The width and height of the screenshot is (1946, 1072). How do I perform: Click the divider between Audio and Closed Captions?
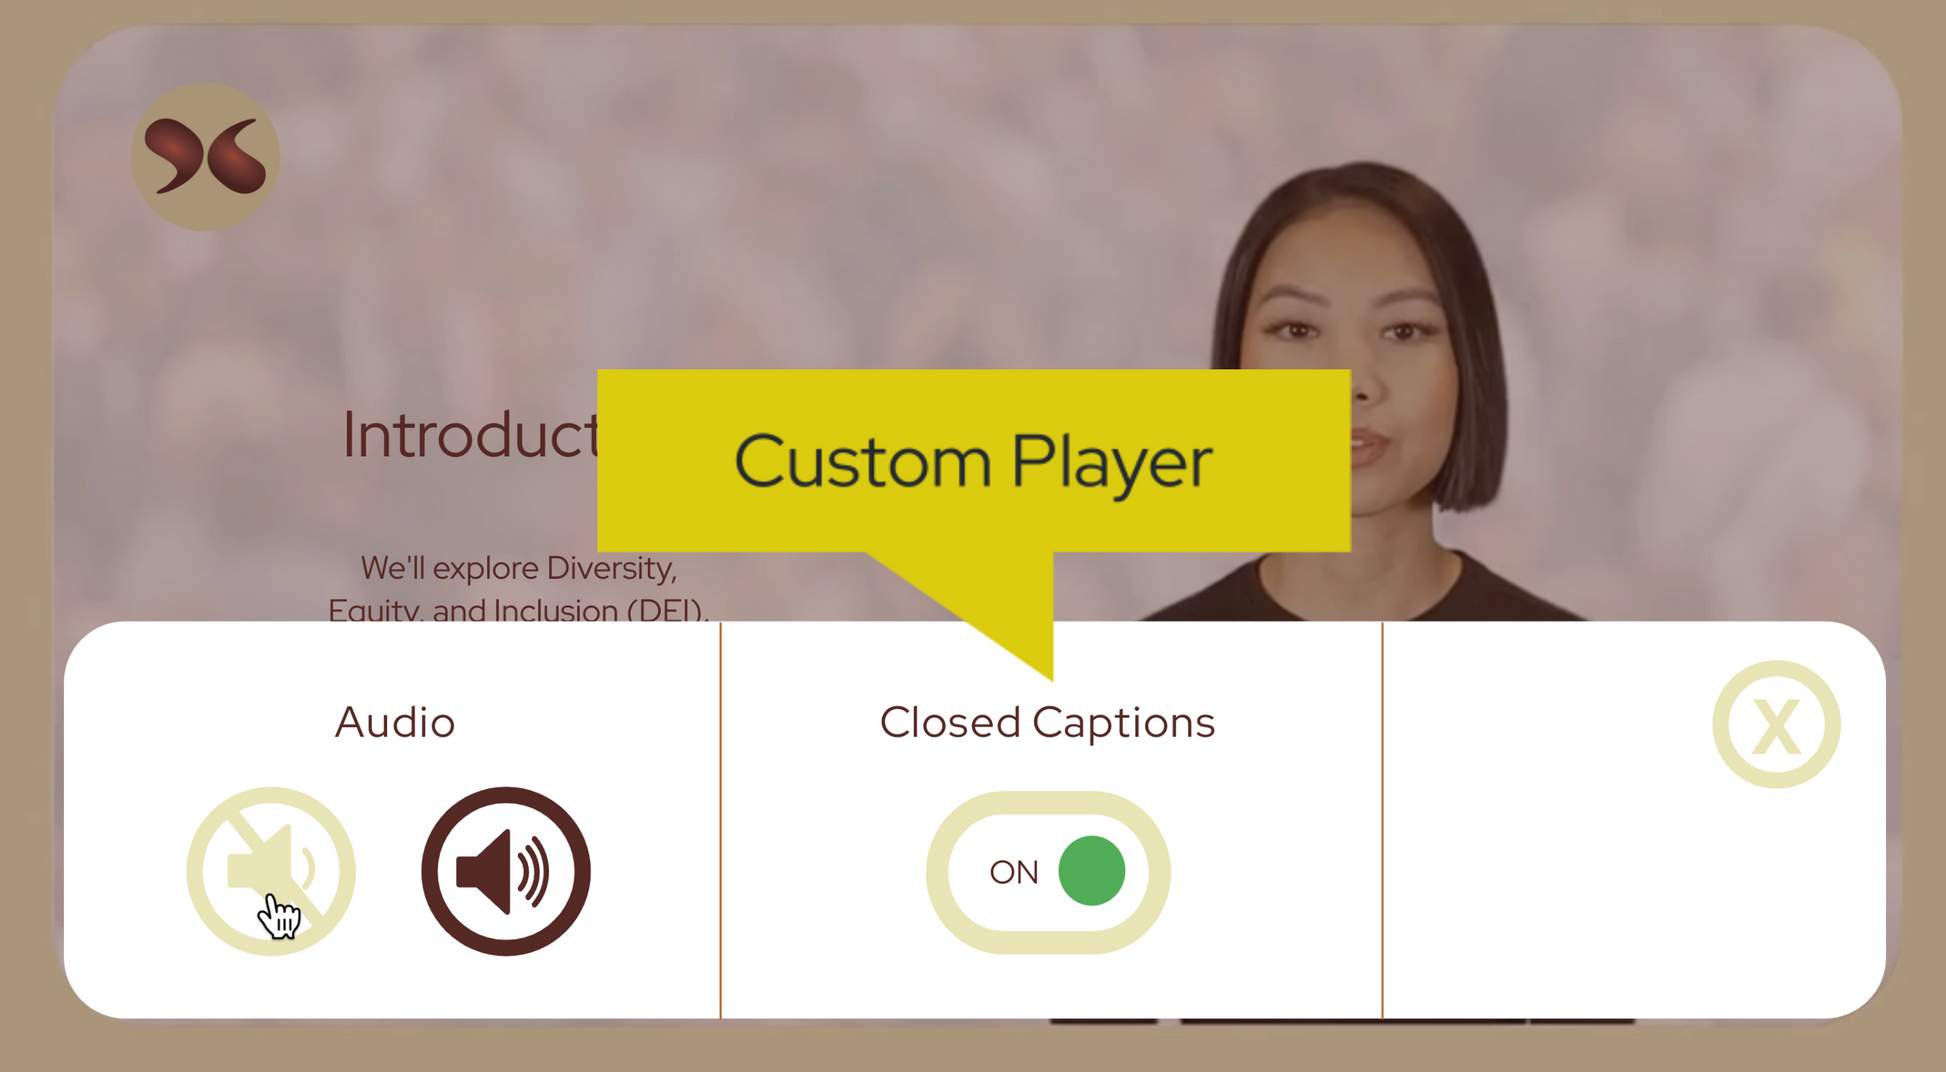click(720, 820)
